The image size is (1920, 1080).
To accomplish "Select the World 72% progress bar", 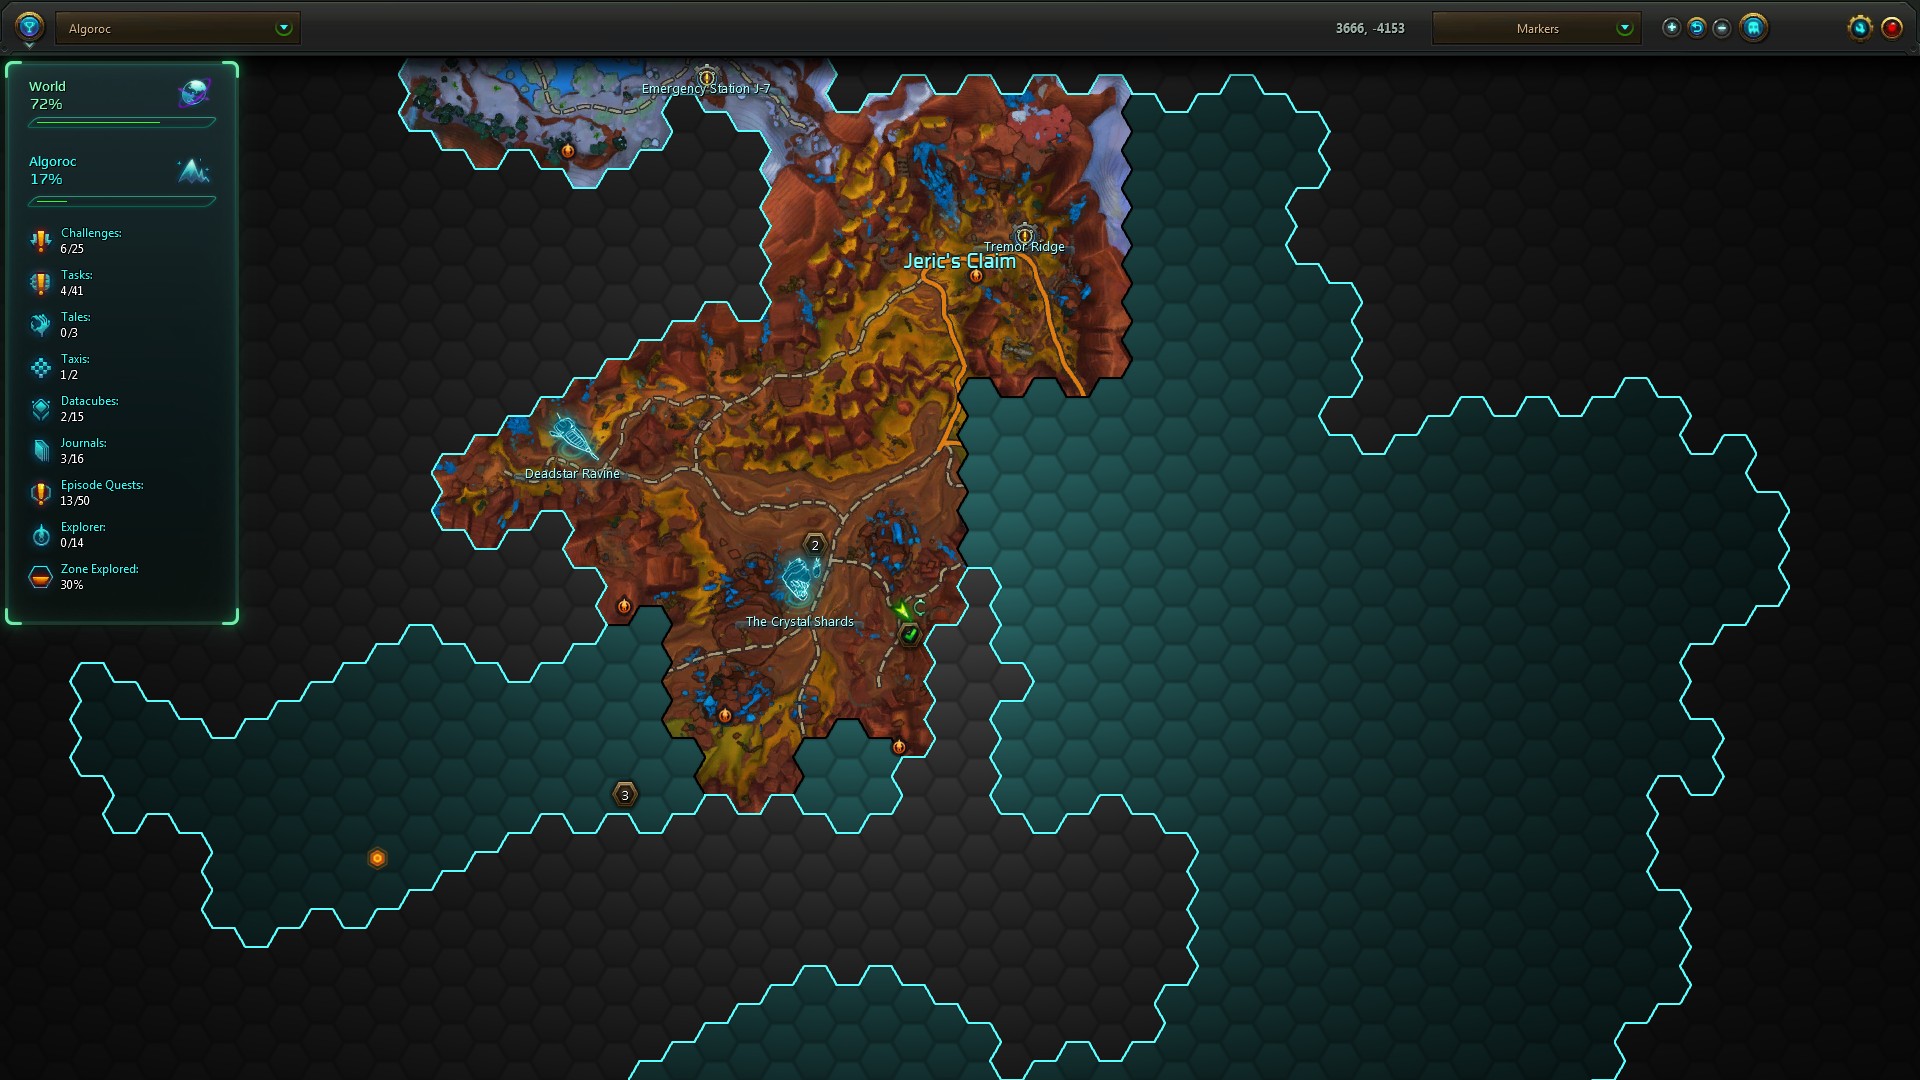I will [x=122, y=123].
